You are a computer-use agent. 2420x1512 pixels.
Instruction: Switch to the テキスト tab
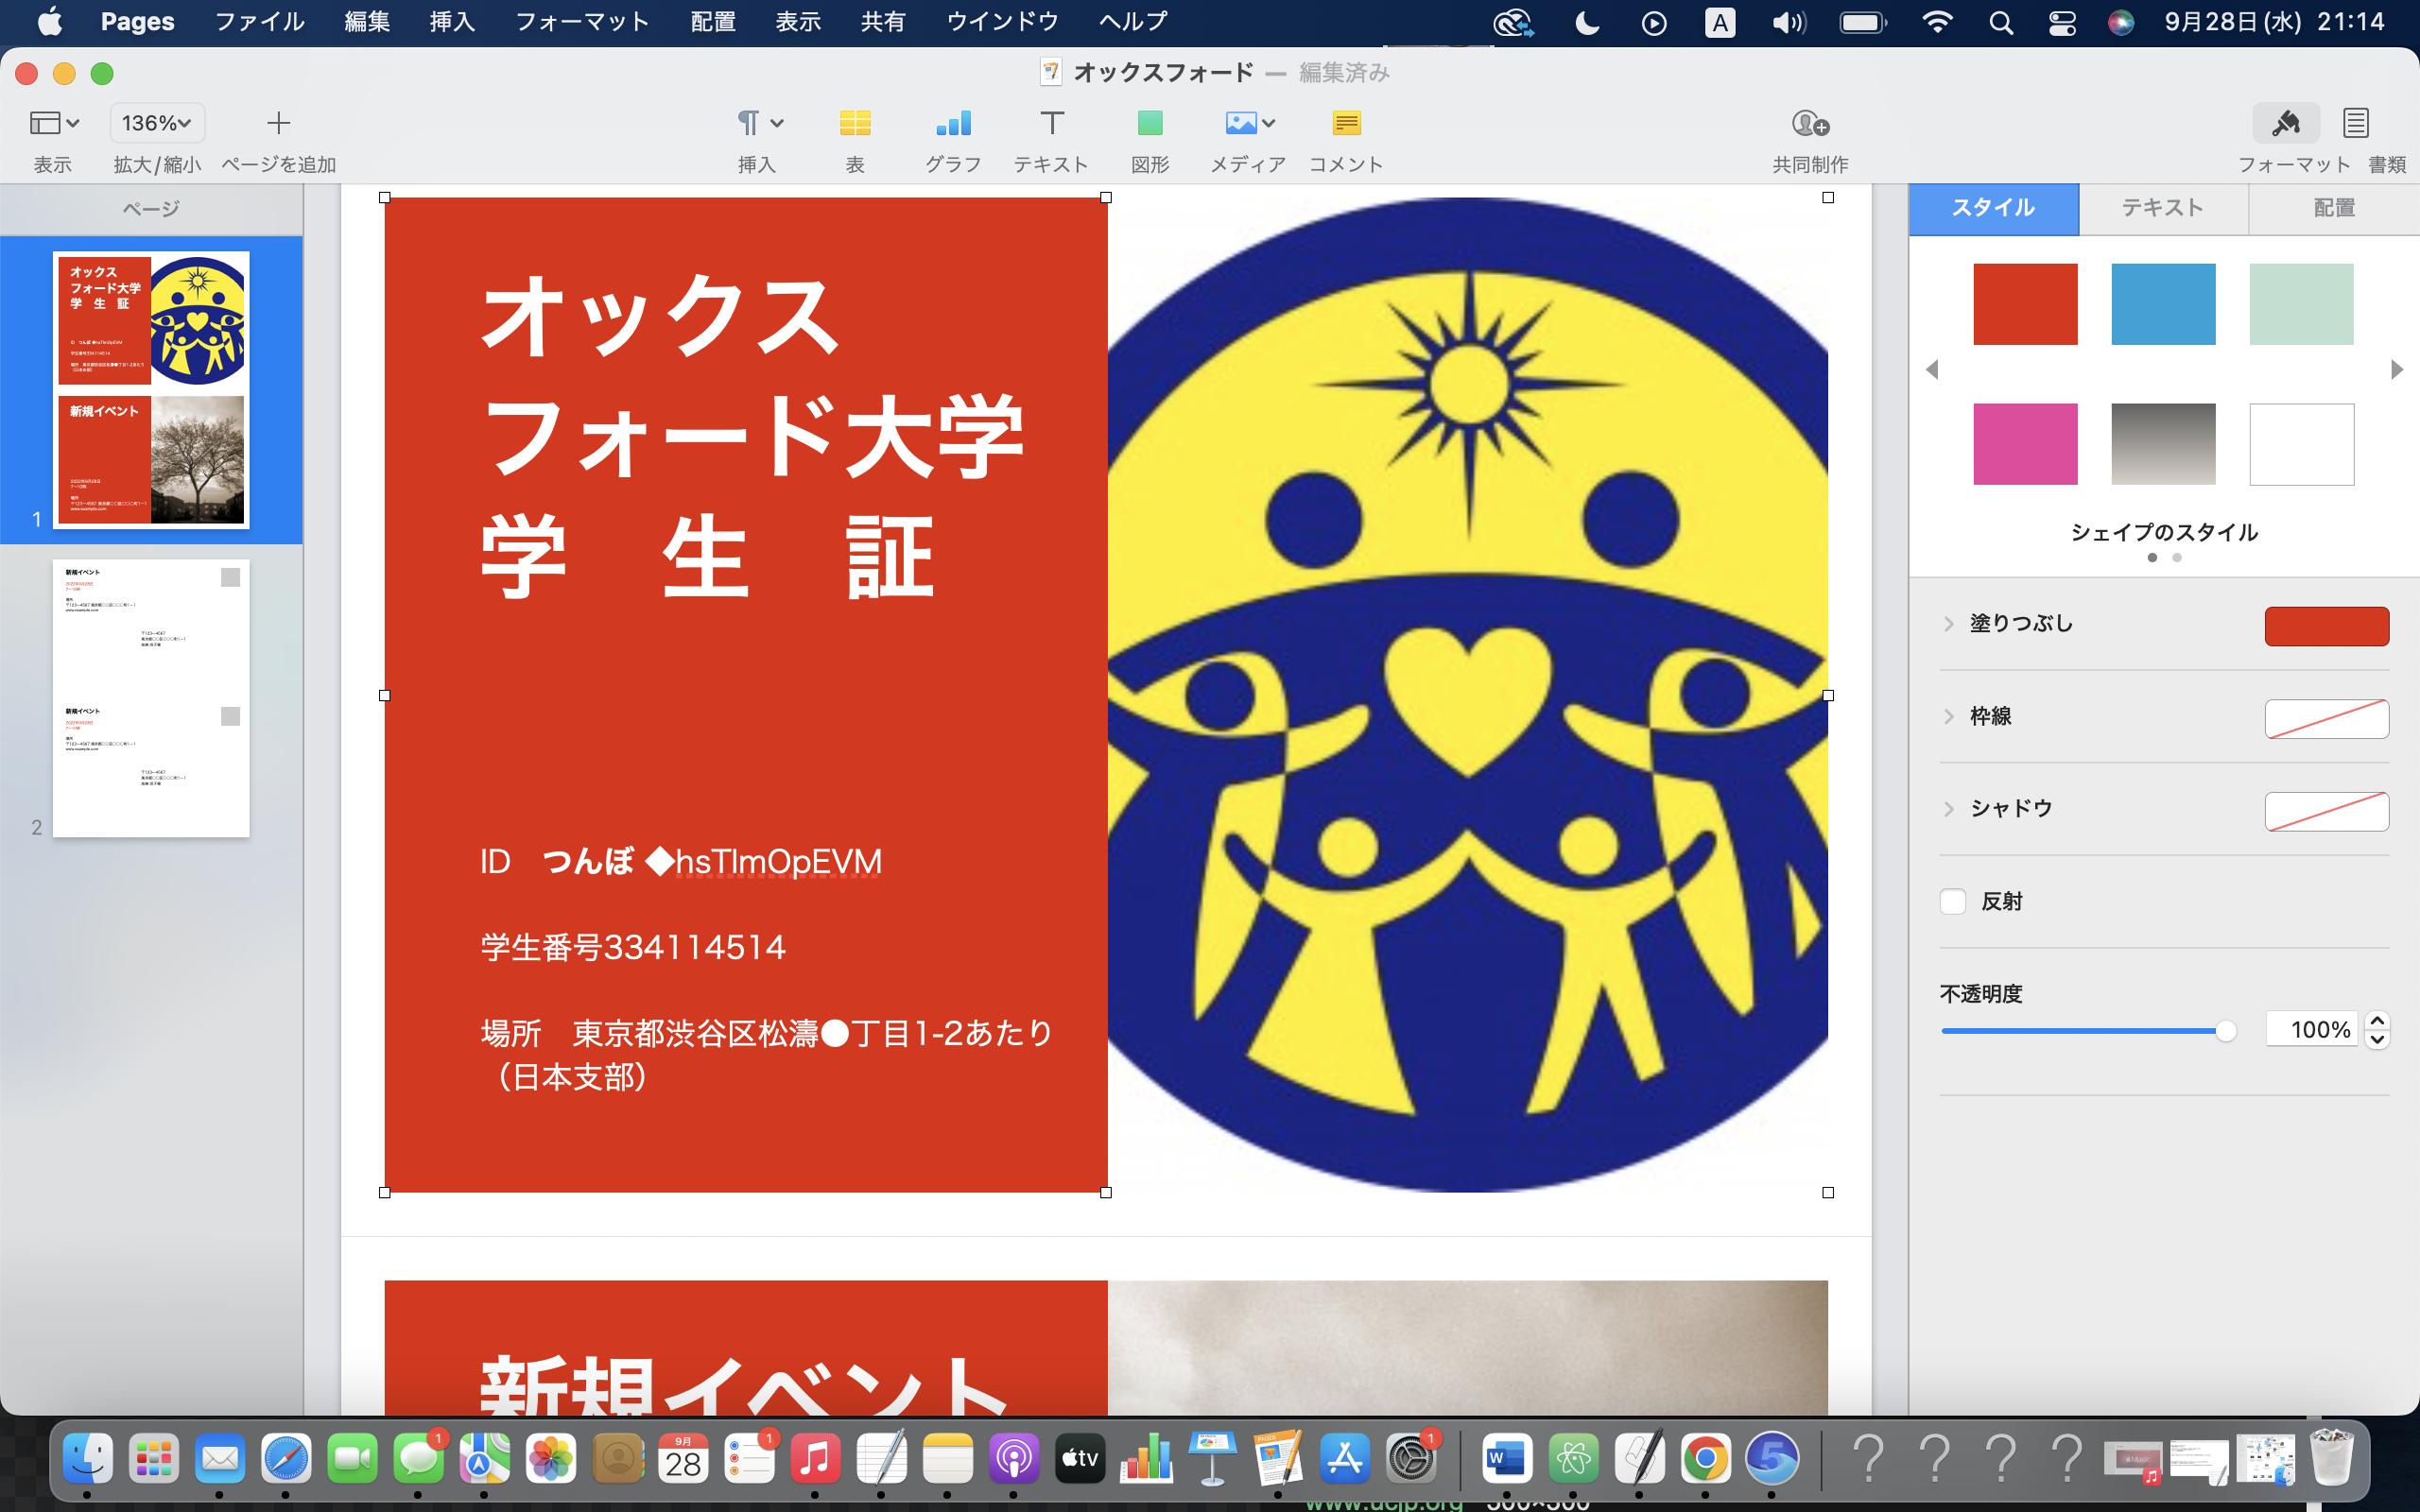click(2163, 208)
